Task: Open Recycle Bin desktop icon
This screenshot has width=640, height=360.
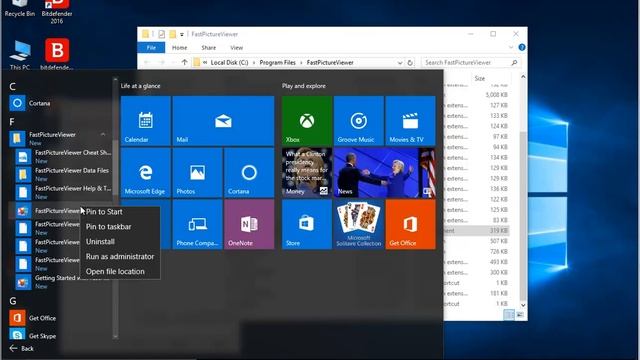Action: [20, 8]
